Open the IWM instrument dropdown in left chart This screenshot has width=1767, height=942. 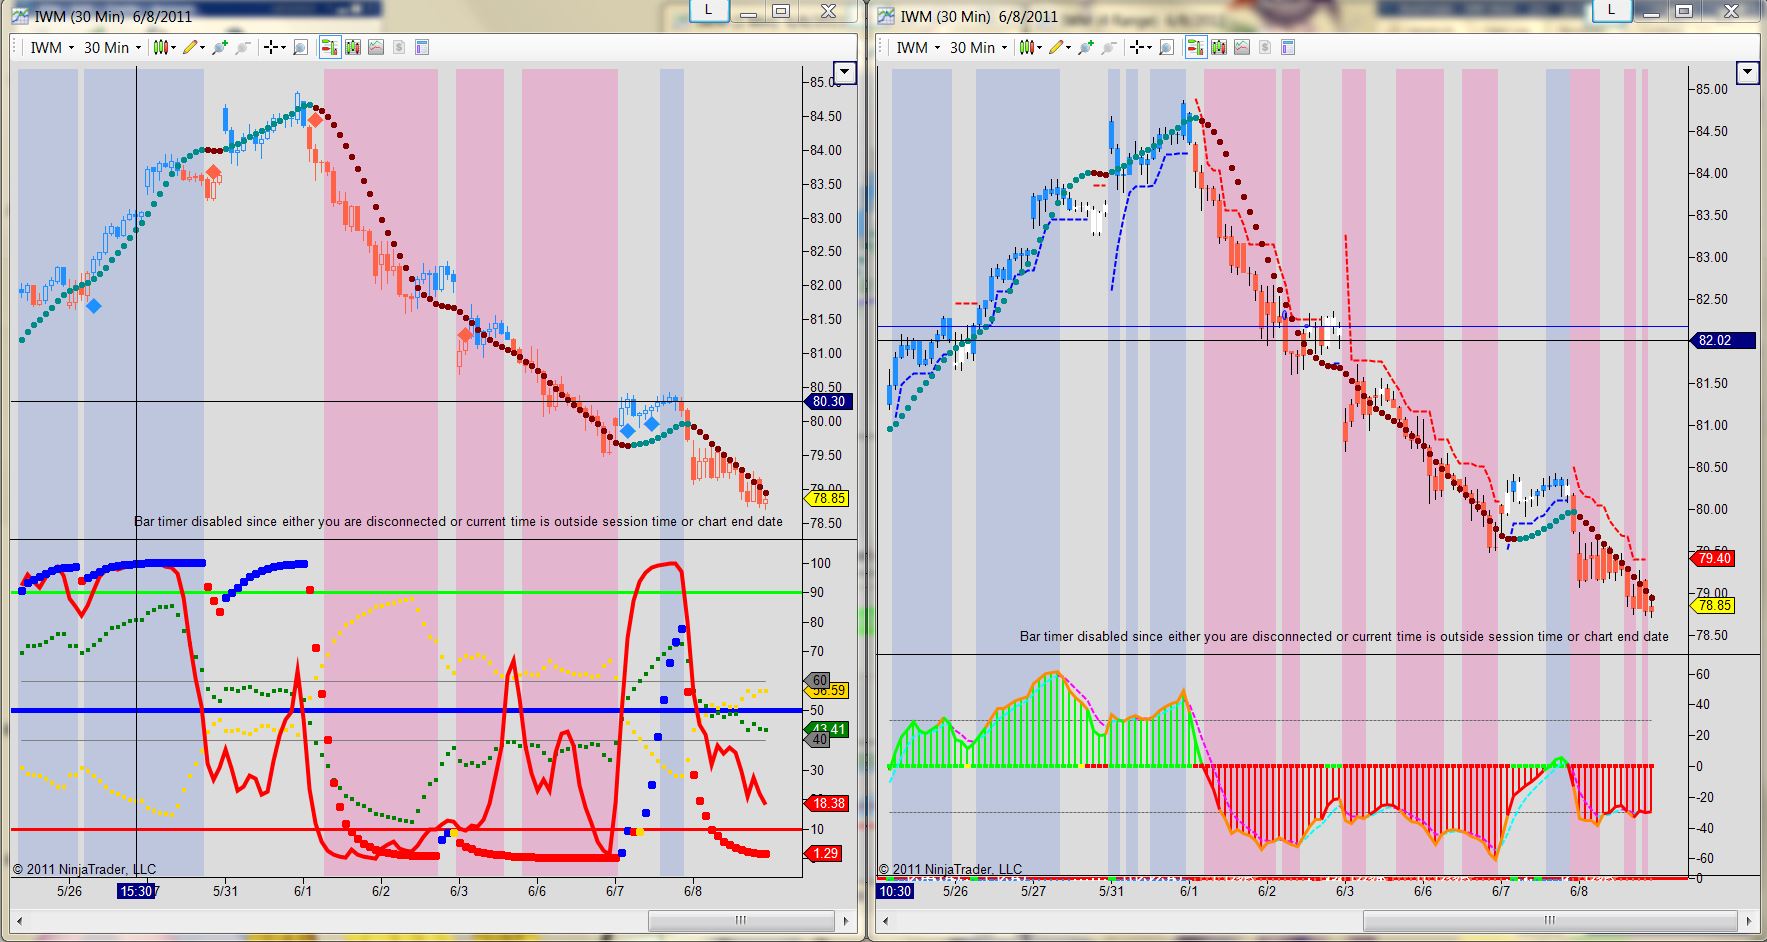click(x=51, y=47)
